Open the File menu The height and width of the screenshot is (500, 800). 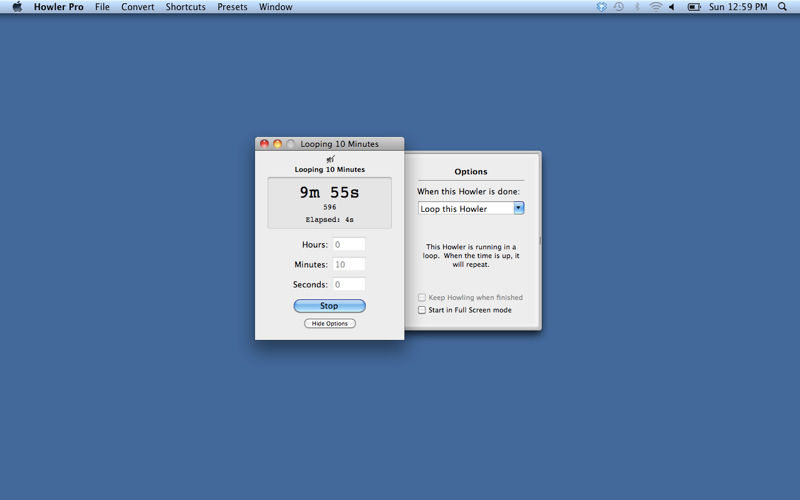(x=102, y=7)
